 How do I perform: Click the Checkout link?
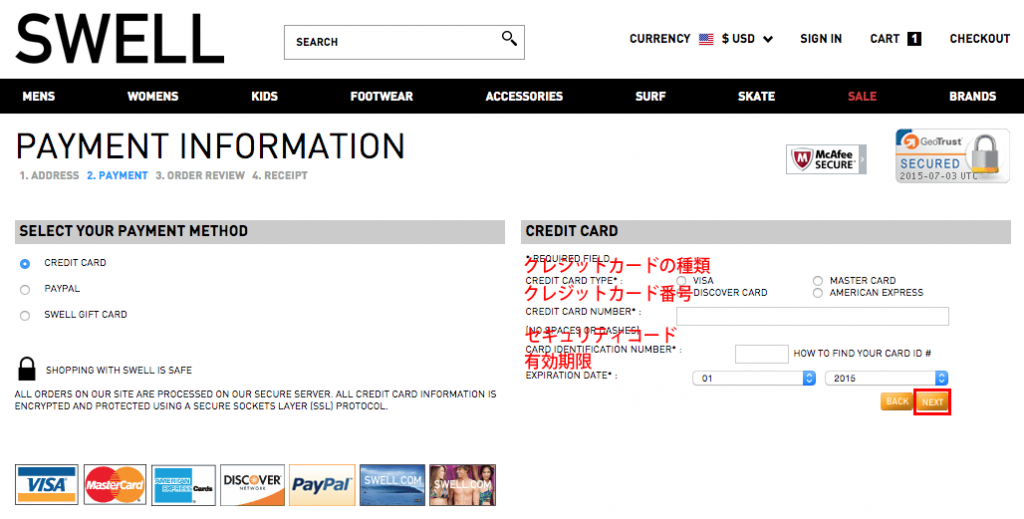click(x=980, y=39)
